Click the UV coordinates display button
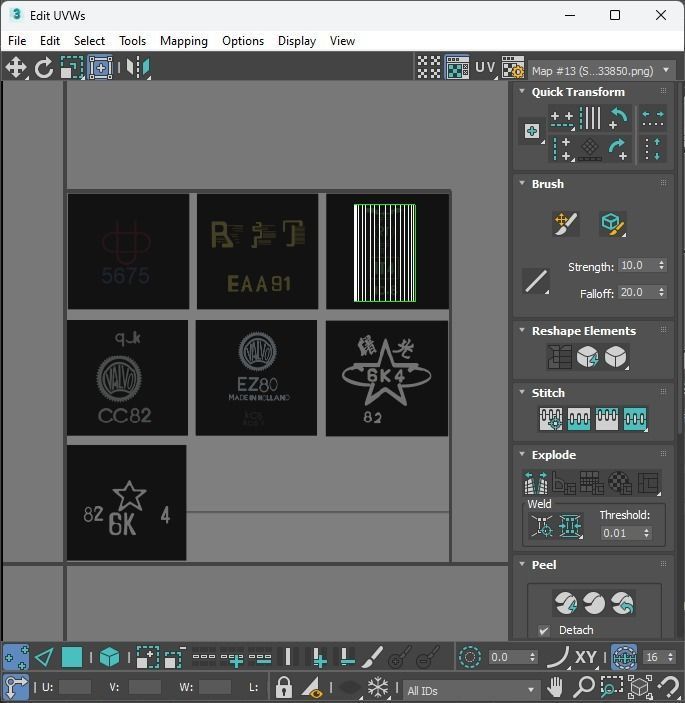Viewport: 685px width, 703px height. click(486, 68)
